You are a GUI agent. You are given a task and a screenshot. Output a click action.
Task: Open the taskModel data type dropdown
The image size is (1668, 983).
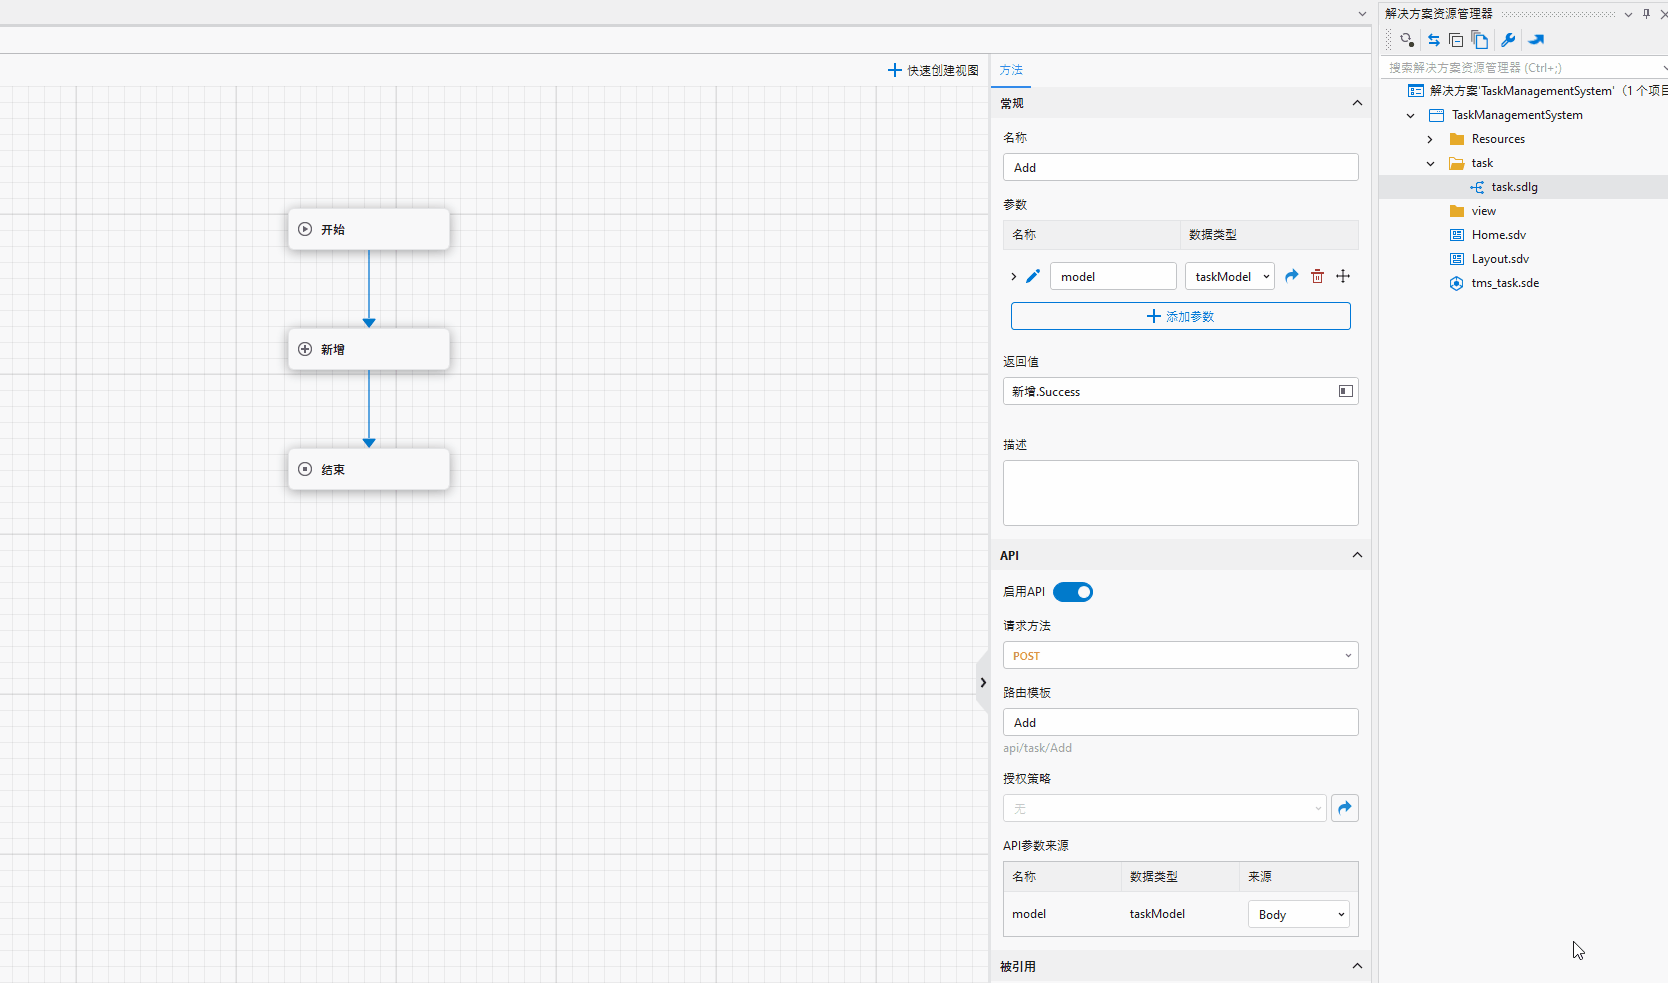coord(1230,276)
